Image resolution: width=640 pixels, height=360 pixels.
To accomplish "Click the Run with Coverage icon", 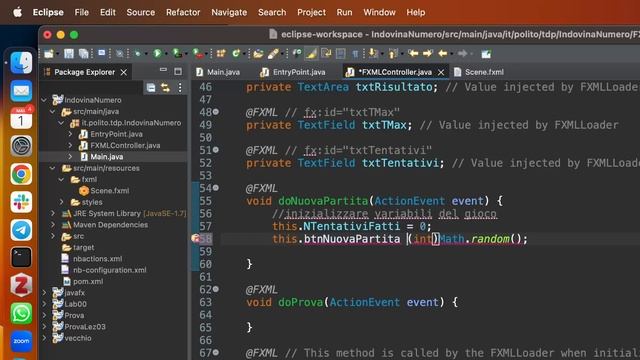I will tap(176, 53).
